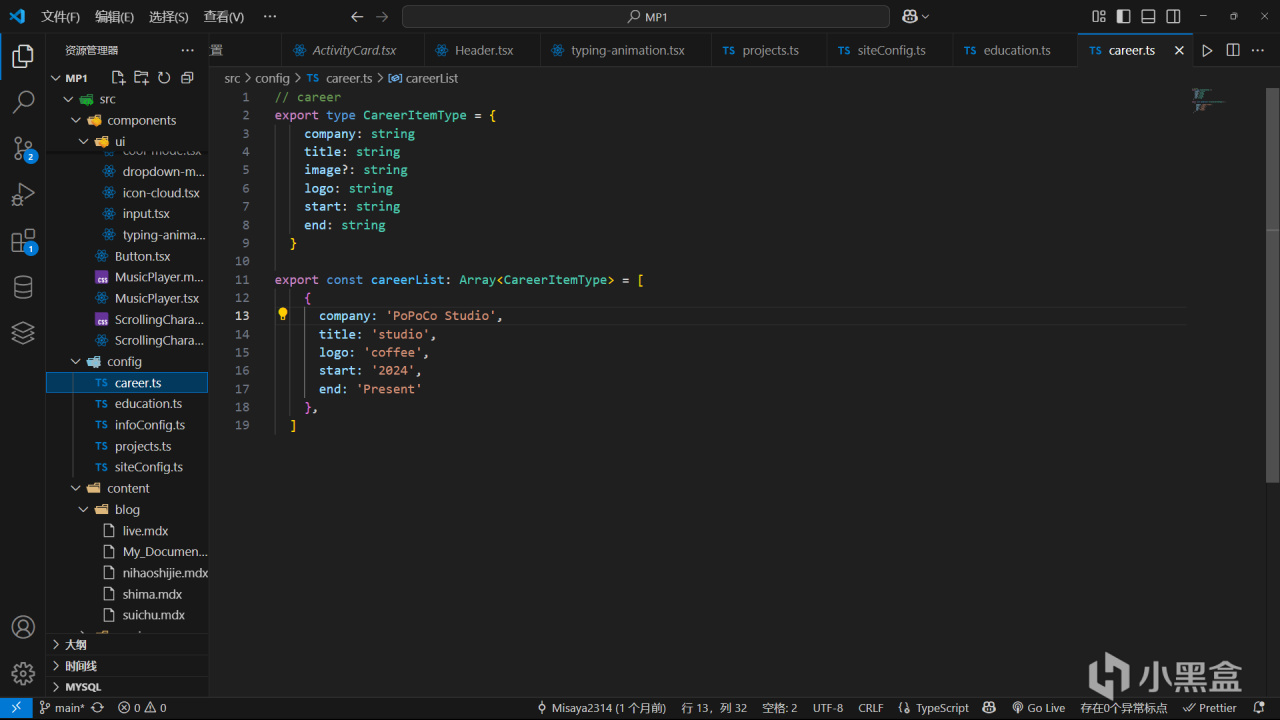Viewport: 1280px width, 720px height.
Task: Click the Go Live button
Action: click(x=1039, y=708)
